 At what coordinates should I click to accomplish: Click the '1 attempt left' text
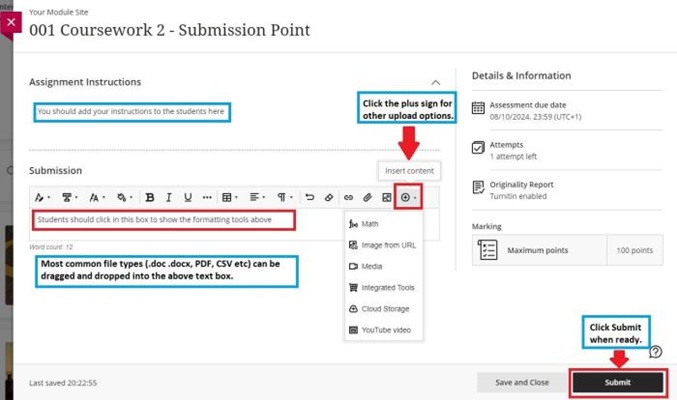[x=513, y=156]
